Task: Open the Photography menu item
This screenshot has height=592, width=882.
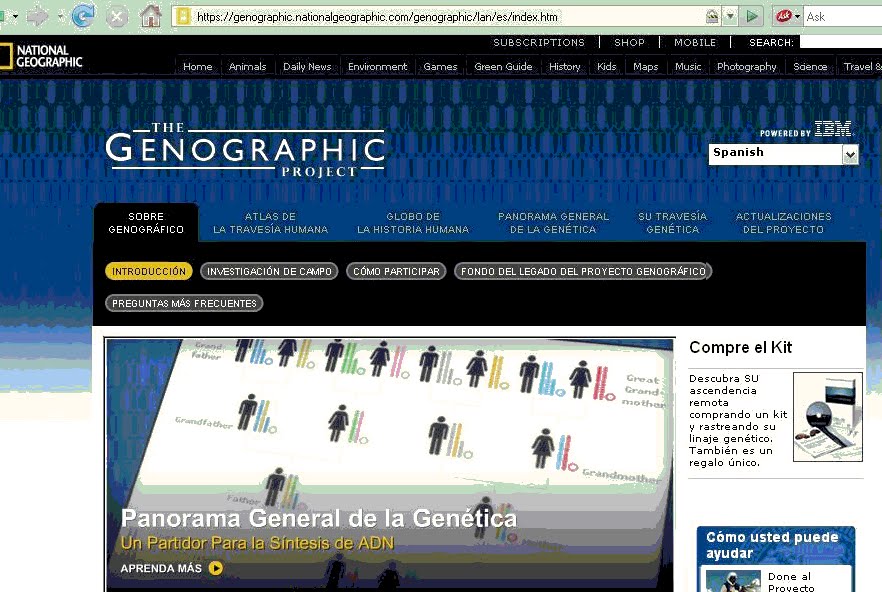Action: 746,66
